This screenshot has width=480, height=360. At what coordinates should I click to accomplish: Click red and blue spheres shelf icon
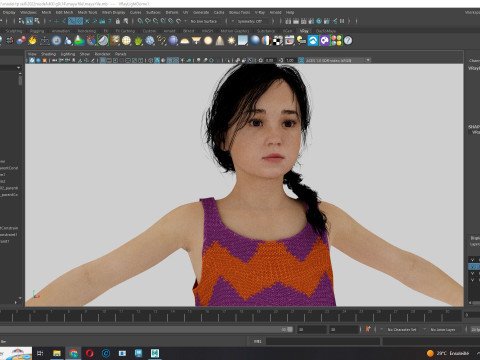point(21,41)
